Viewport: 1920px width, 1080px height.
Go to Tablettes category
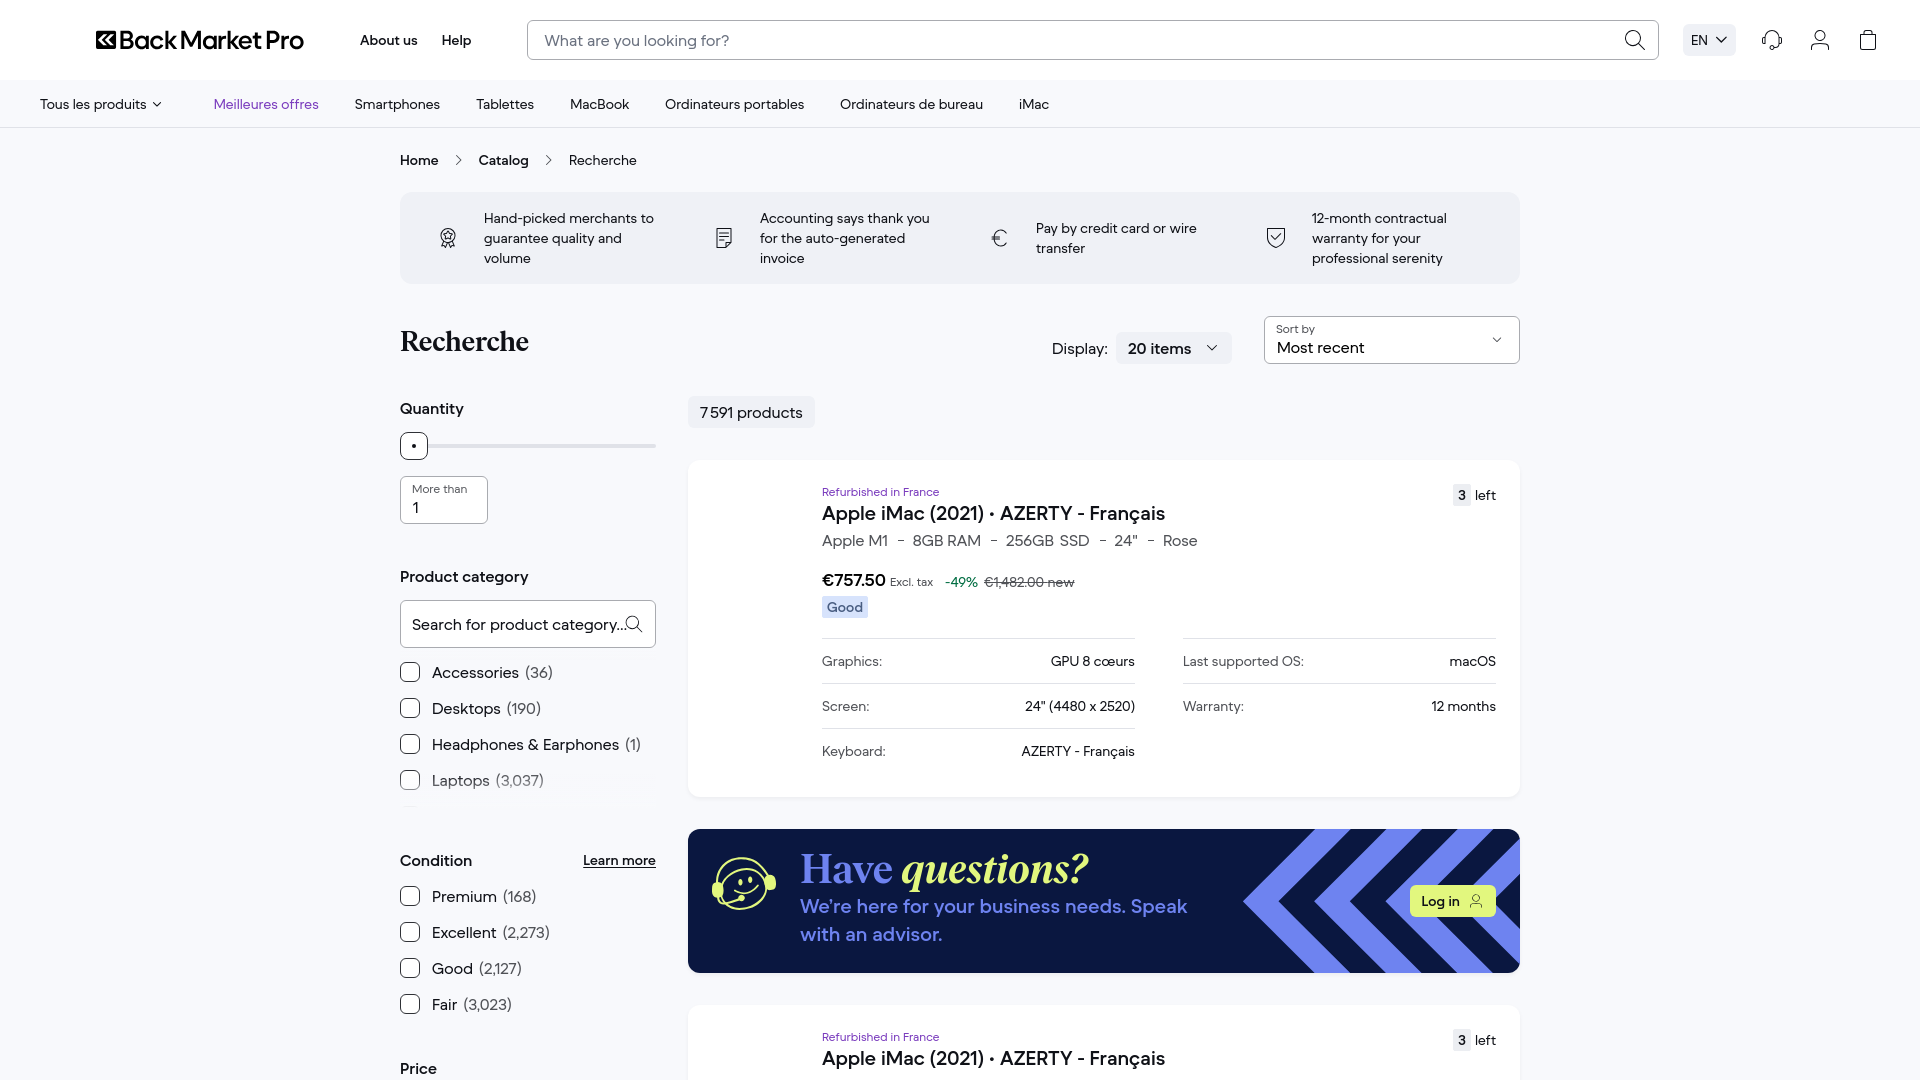click(x=505, y=104)
